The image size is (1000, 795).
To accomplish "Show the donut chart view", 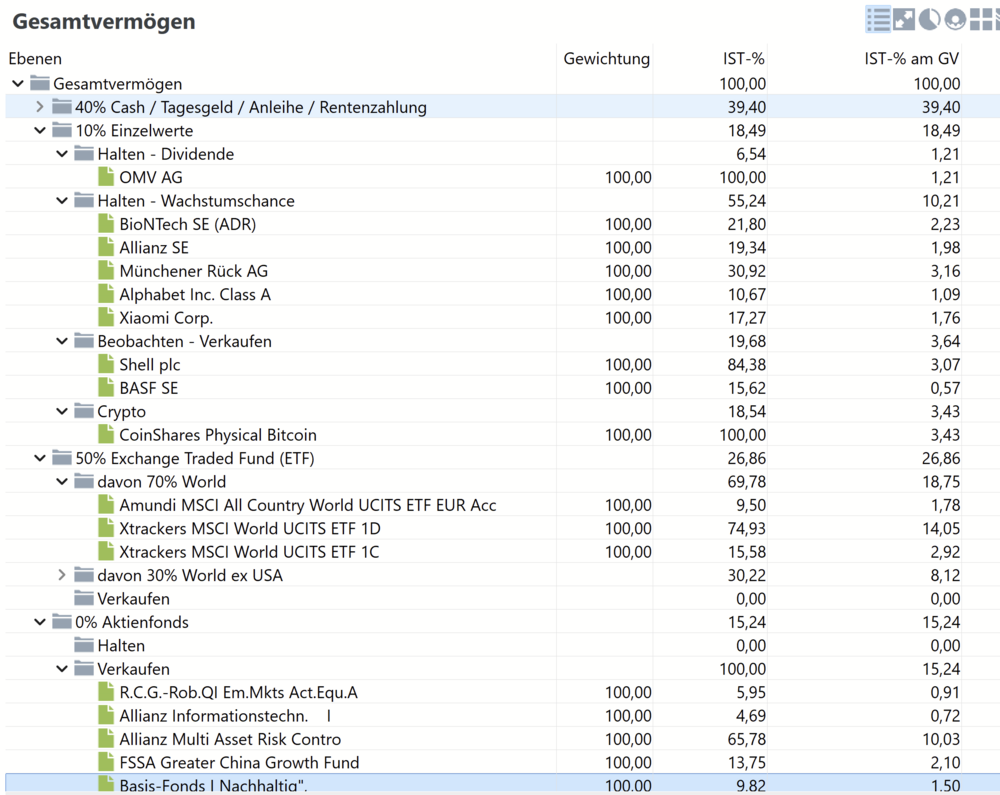I will click(x=955, y=19).
